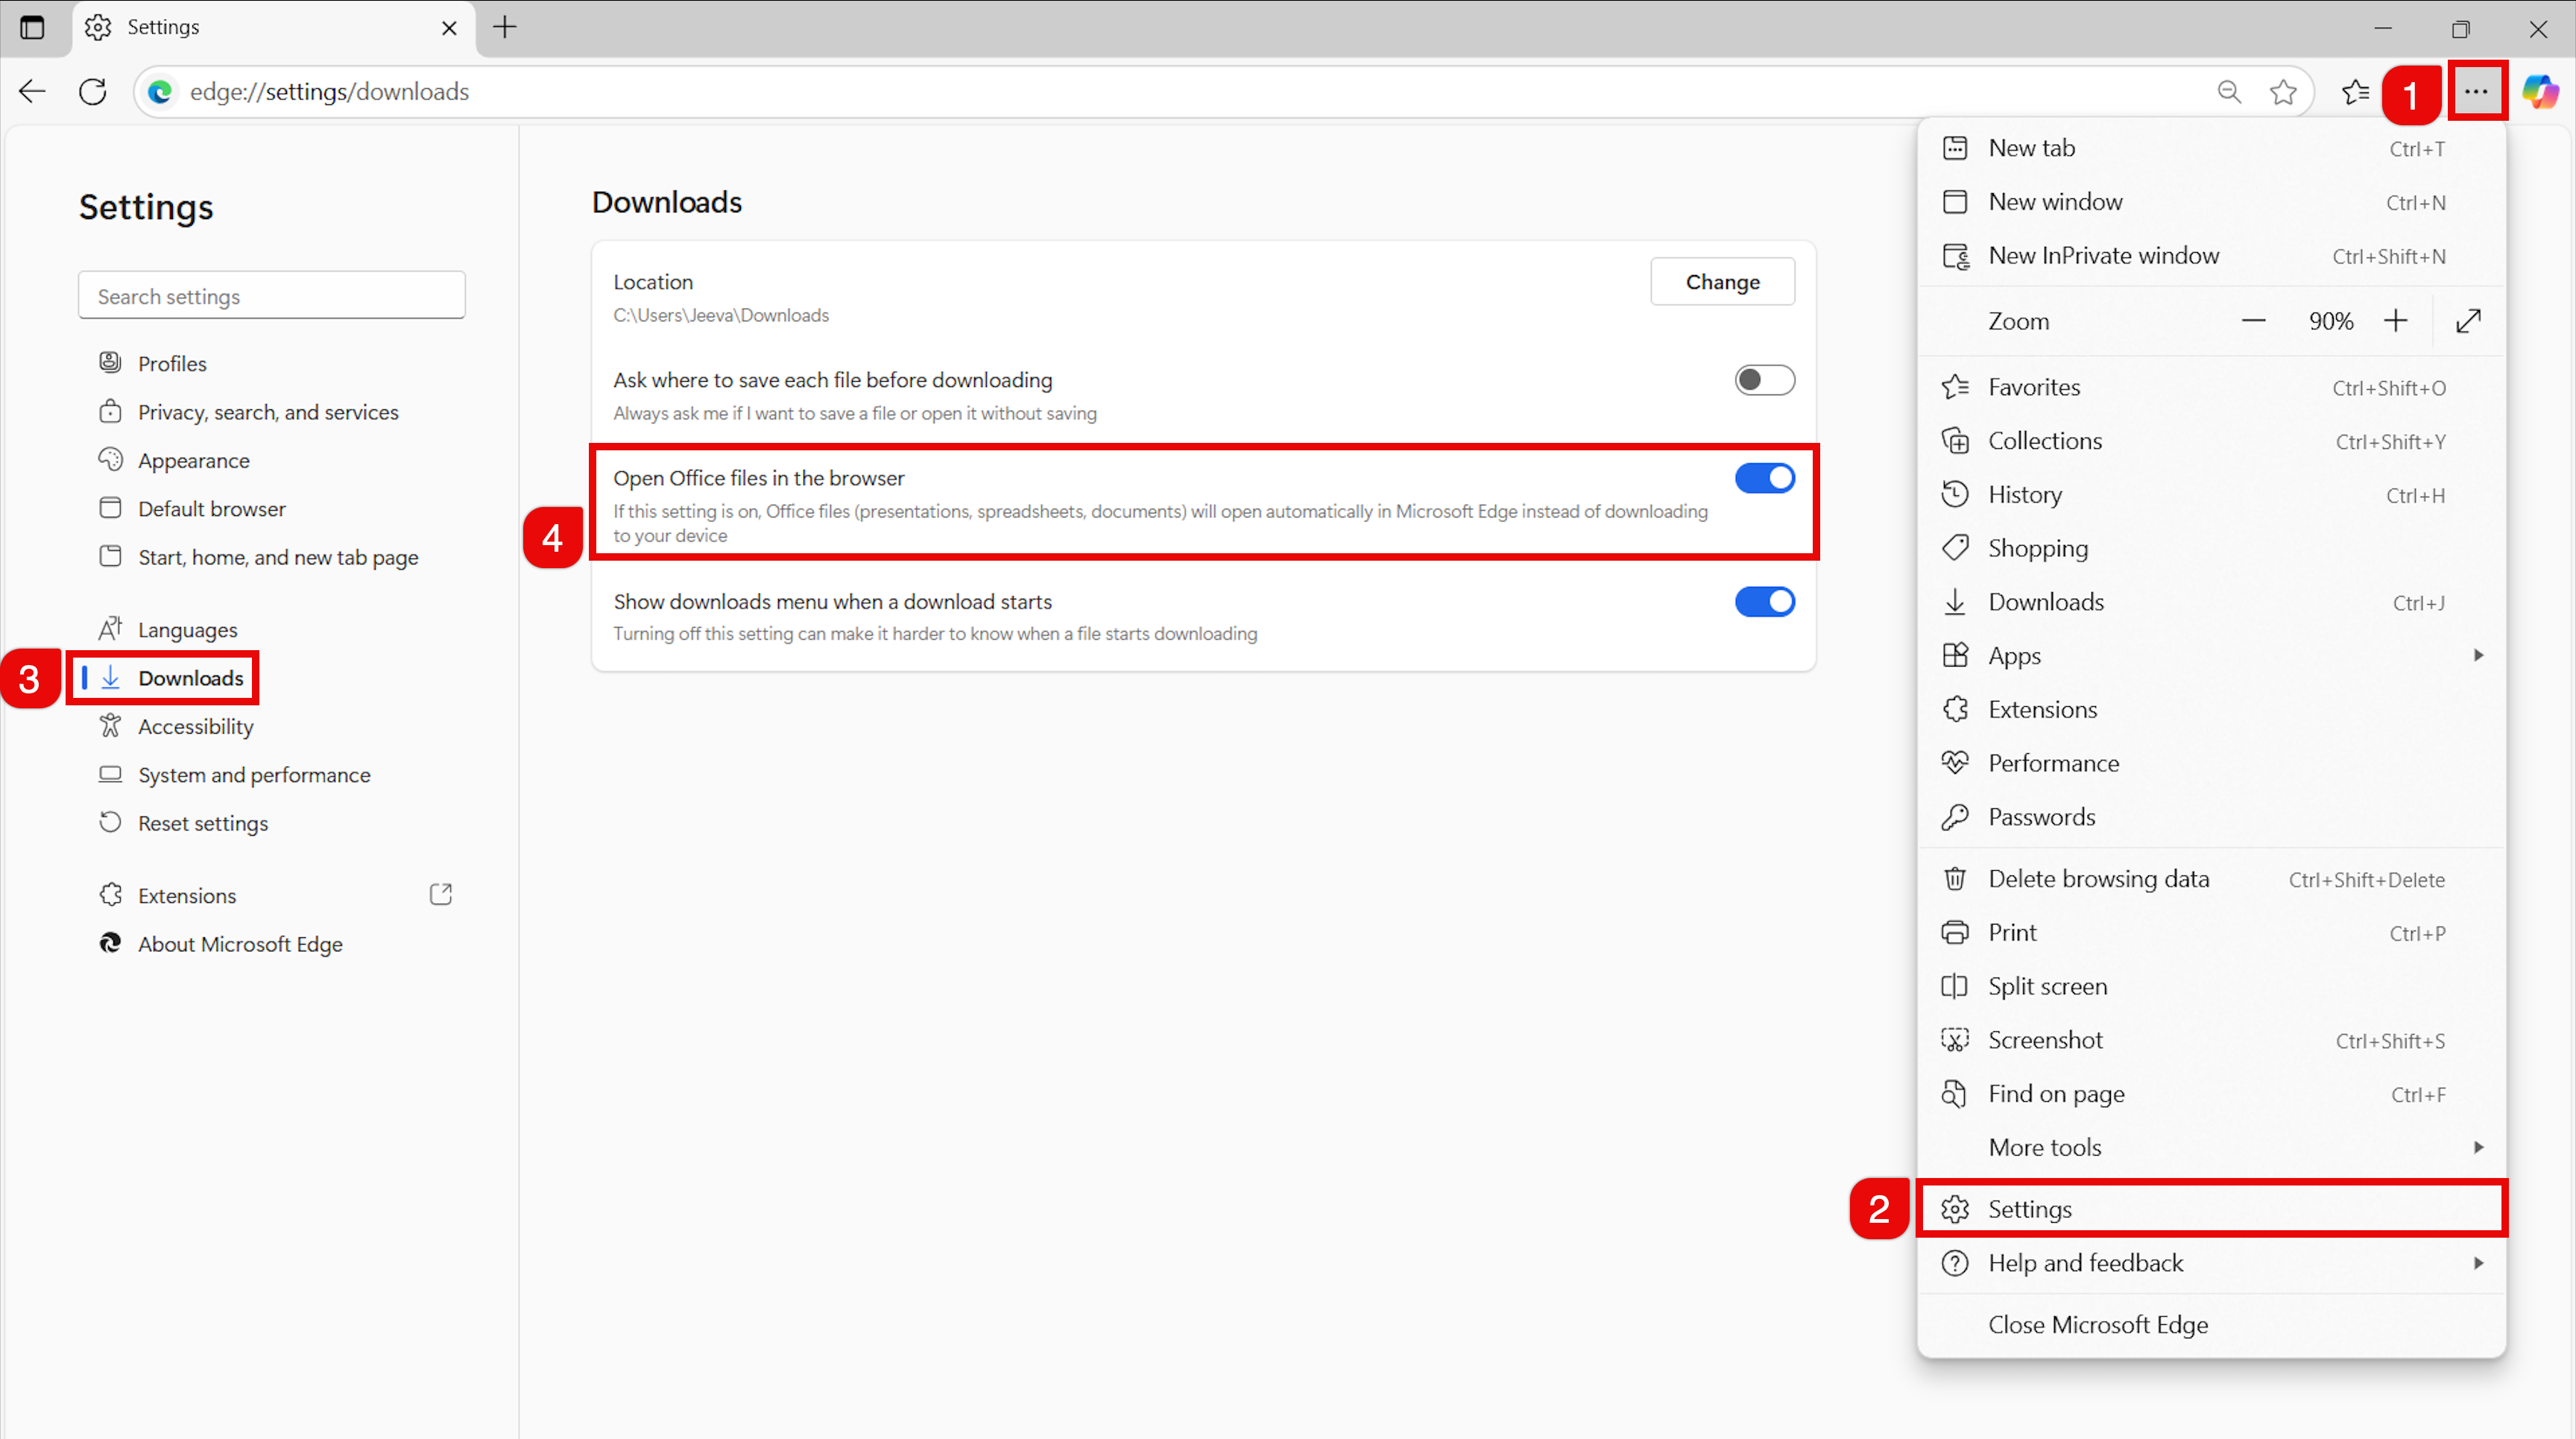Click the Change button for download location
The width and height of the screenshot is (2576, 1439).
[1722, 281]
